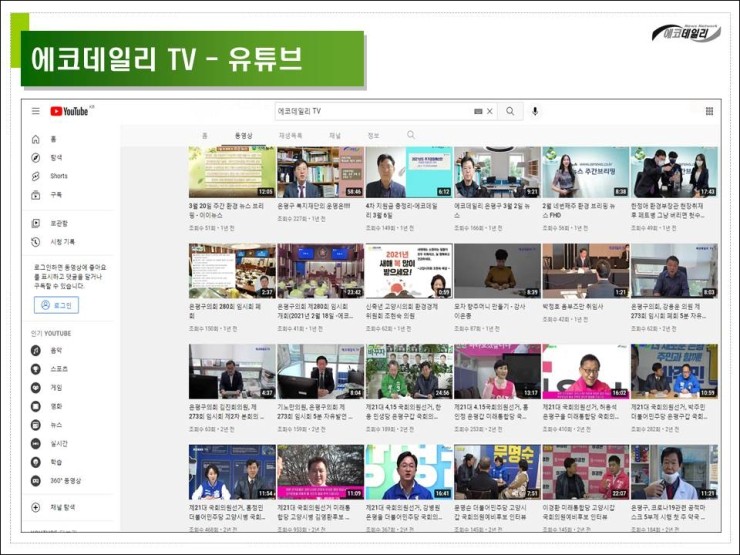Play the 58:46 bookshelf interview video
Image resolution: width=740 pixels, height=555 pixels.
[x=320, y=172]
